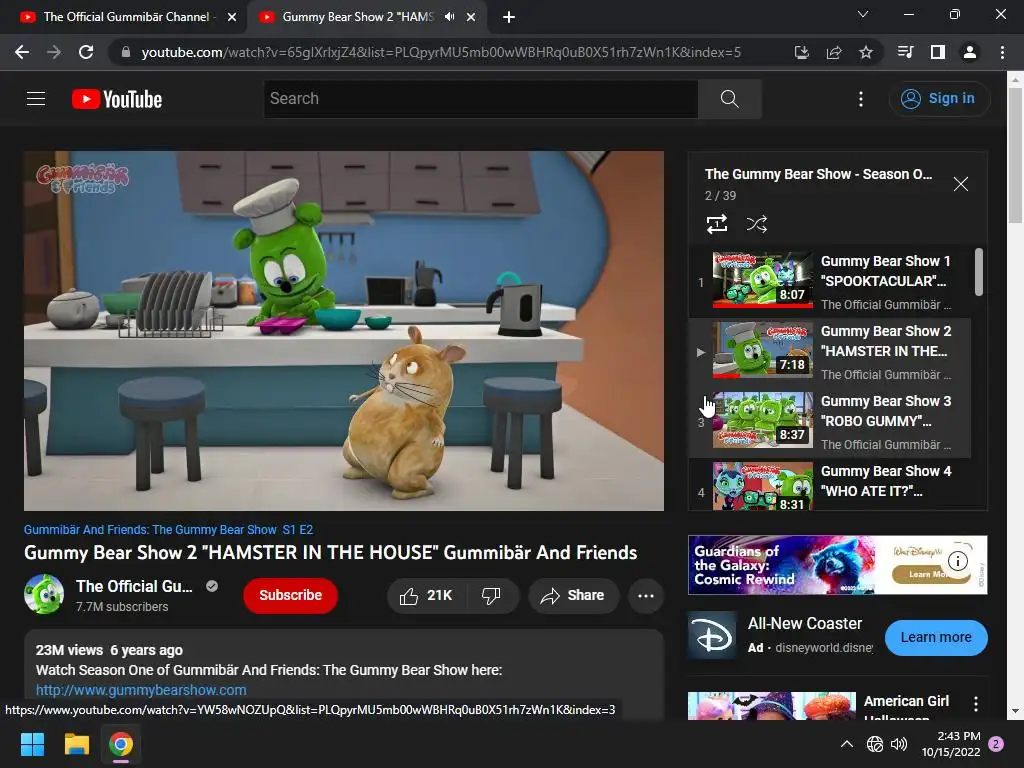The height and width of the screenshot is (768, 1024).
Task: View site information lock icon
Action: pos(125,52)
